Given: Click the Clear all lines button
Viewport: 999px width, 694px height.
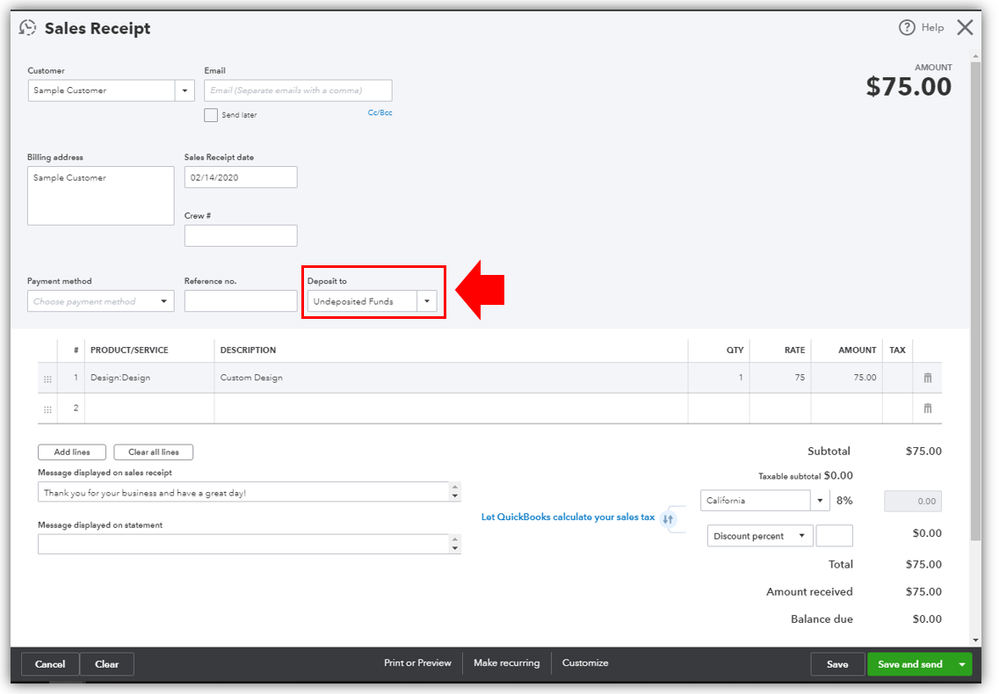Looking at the screenshot, I should (154, 452).
